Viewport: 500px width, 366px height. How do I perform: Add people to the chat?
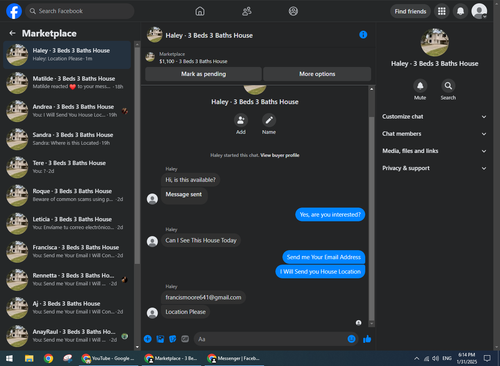pyautogui.click(x=241, y=120)
